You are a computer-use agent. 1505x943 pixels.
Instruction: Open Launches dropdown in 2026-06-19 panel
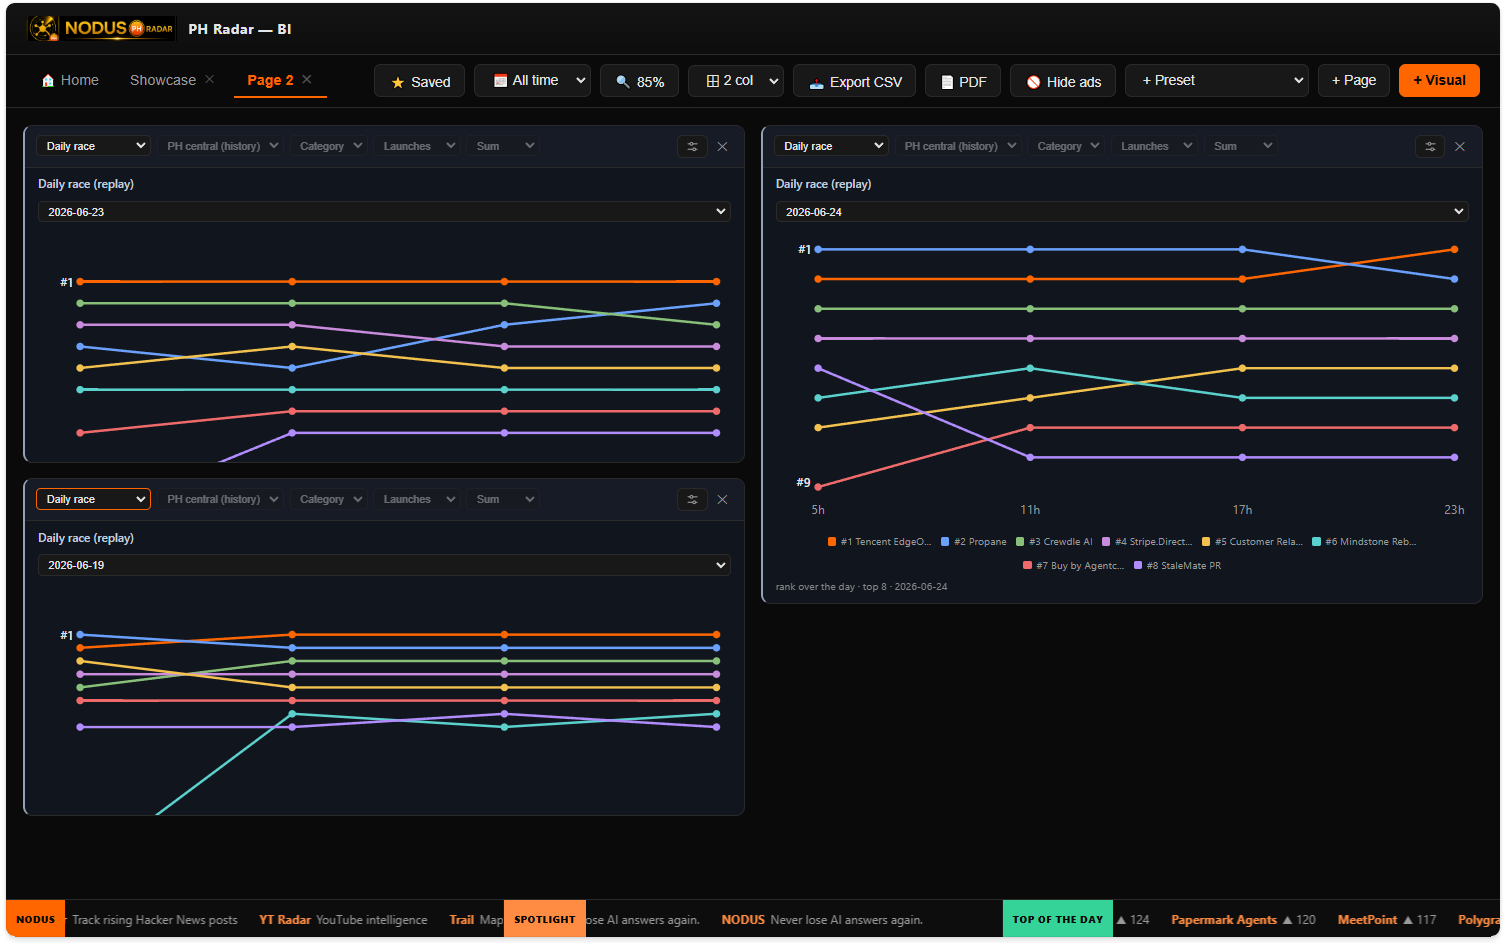(x=418, y=499)
